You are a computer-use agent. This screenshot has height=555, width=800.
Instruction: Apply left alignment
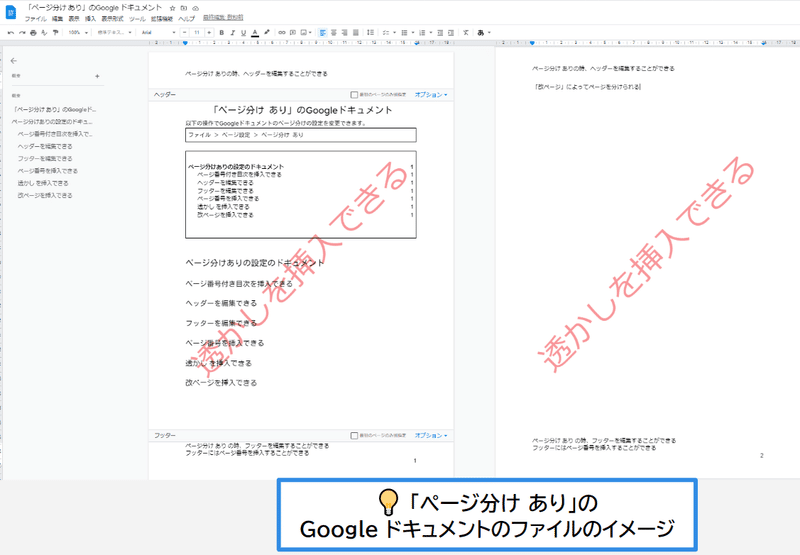coord(323,33)
